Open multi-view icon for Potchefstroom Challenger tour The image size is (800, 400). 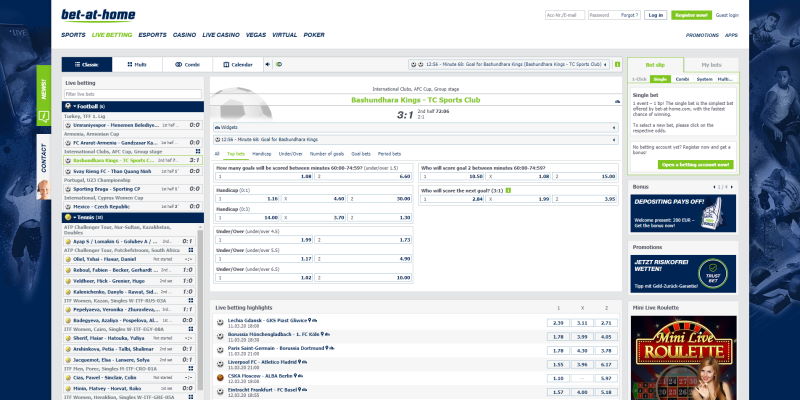(x=191, y=250)
